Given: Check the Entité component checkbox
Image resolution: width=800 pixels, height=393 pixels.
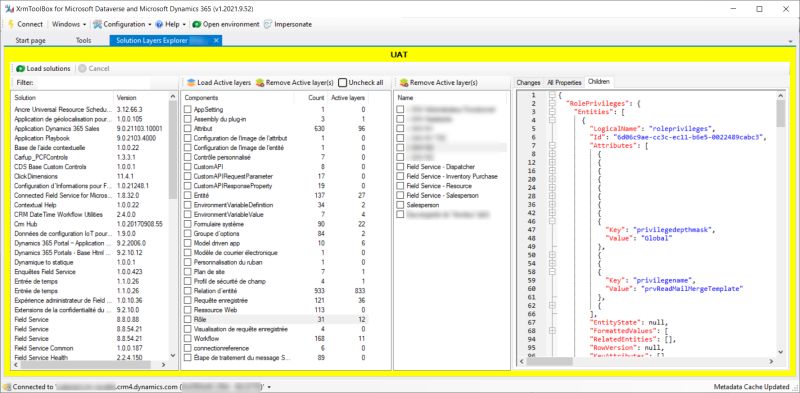Looking at the screenshot, I should (188, 195).
